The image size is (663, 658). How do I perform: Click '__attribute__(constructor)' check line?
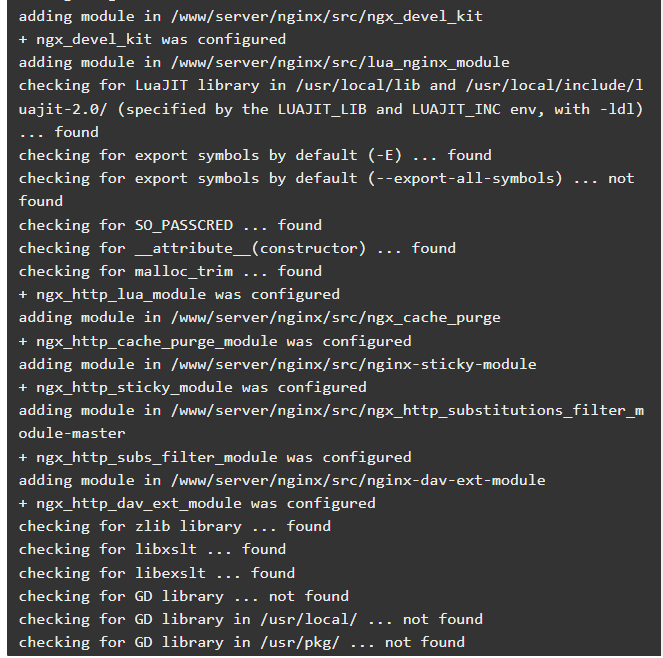coord(237,248)
